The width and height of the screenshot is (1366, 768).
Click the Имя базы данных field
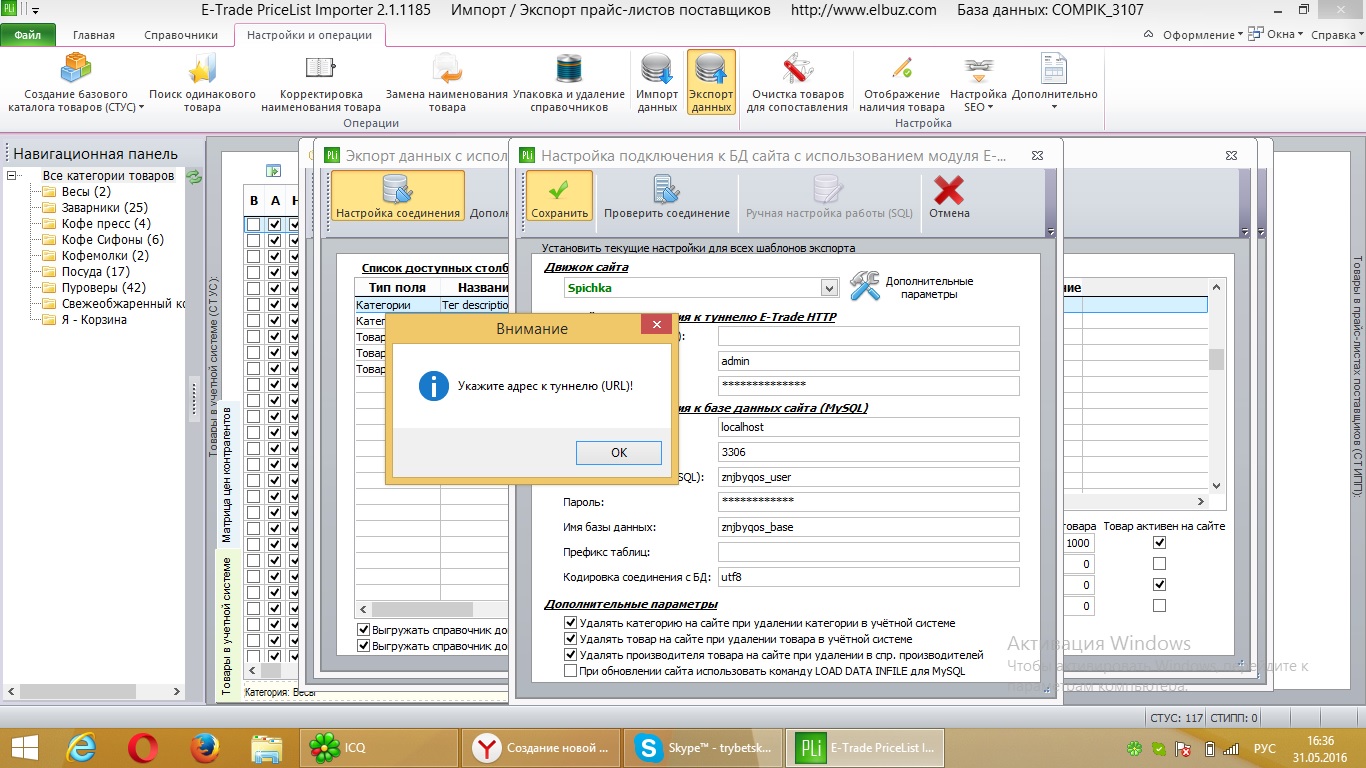pos(868,527)
